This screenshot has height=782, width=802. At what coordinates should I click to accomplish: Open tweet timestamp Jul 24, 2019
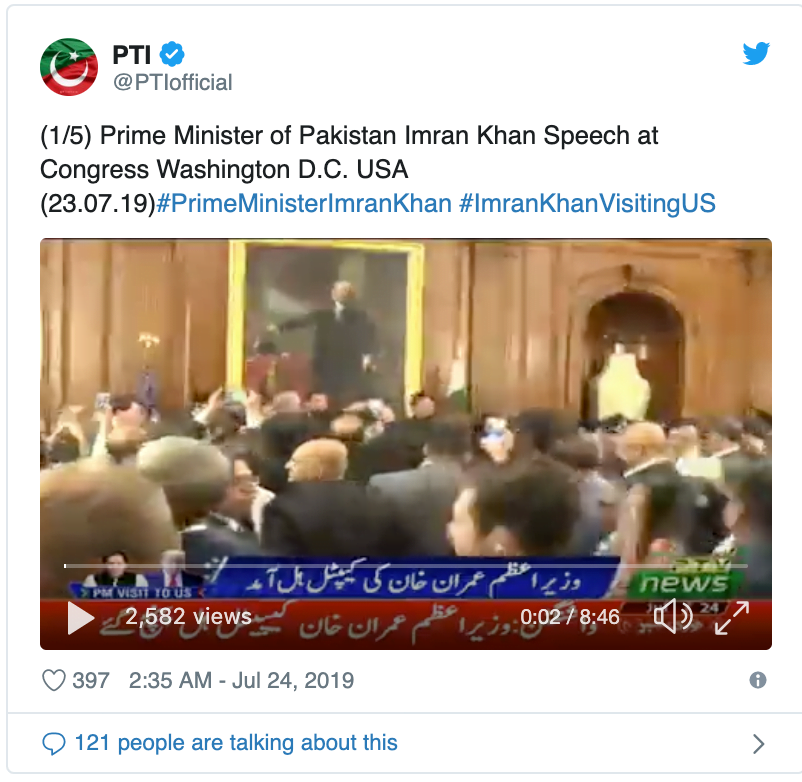point(241,680)
